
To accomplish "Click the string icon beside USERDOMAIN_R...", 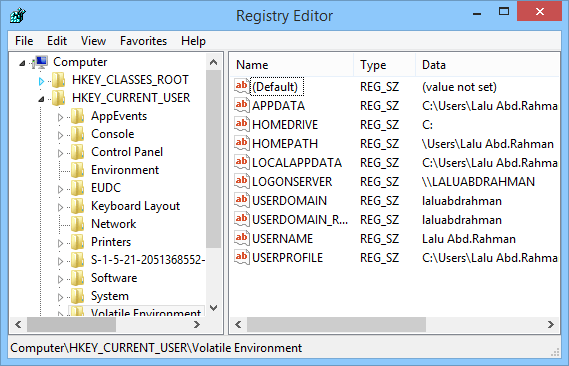I will [242, 219].
